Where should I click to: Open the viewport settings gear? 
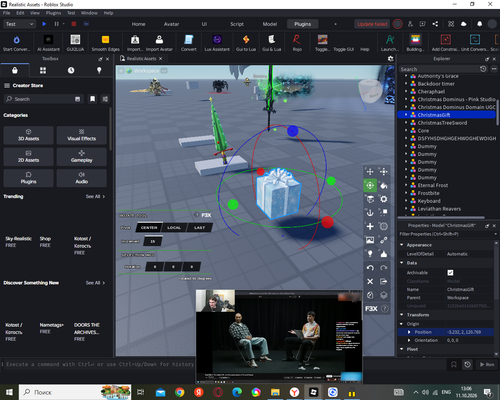click(390, 59)
